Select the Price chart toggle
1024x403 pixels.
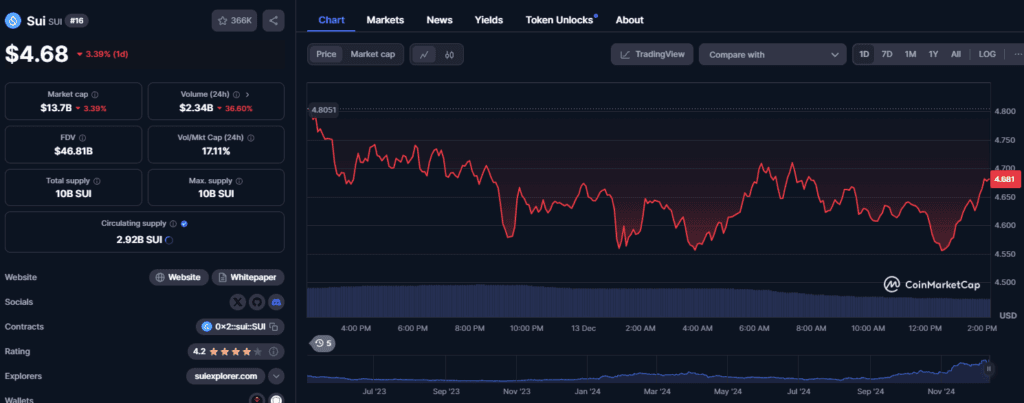click(326, 55)
